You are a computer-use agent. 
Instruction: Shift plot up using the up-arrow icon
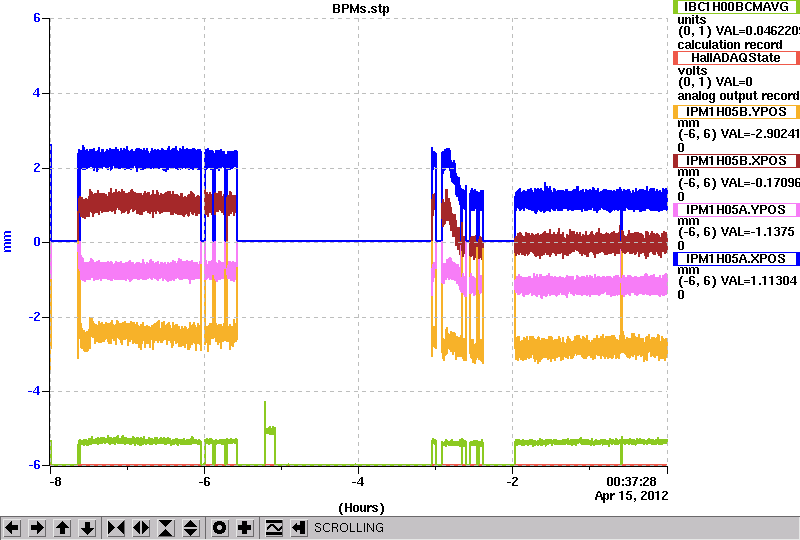tap(62, 528)
